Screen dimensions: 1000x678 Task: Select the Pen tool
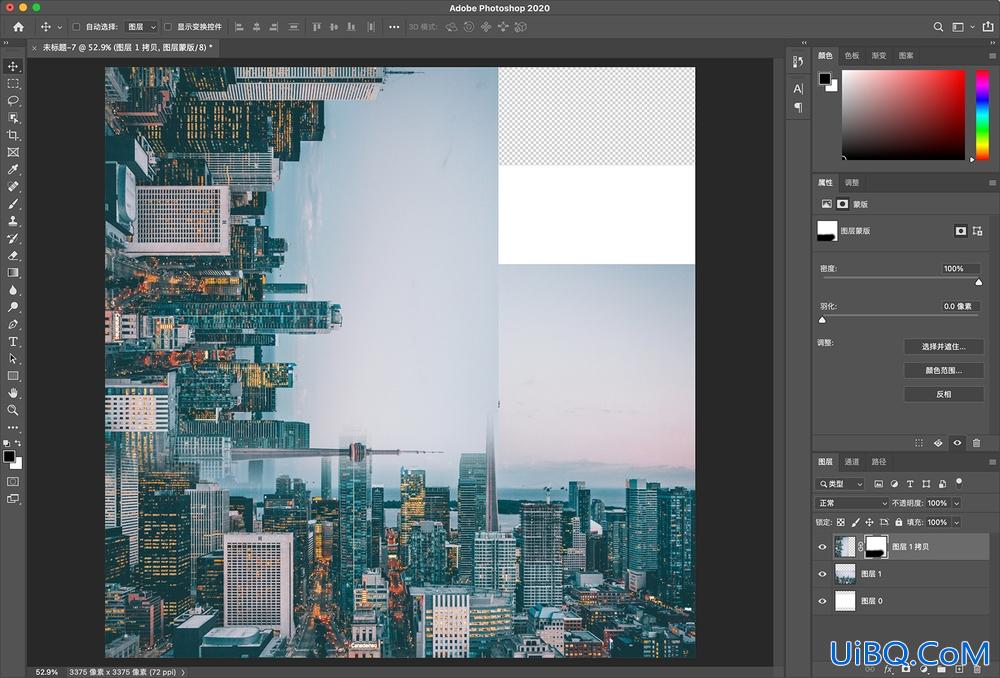(13, 325)
